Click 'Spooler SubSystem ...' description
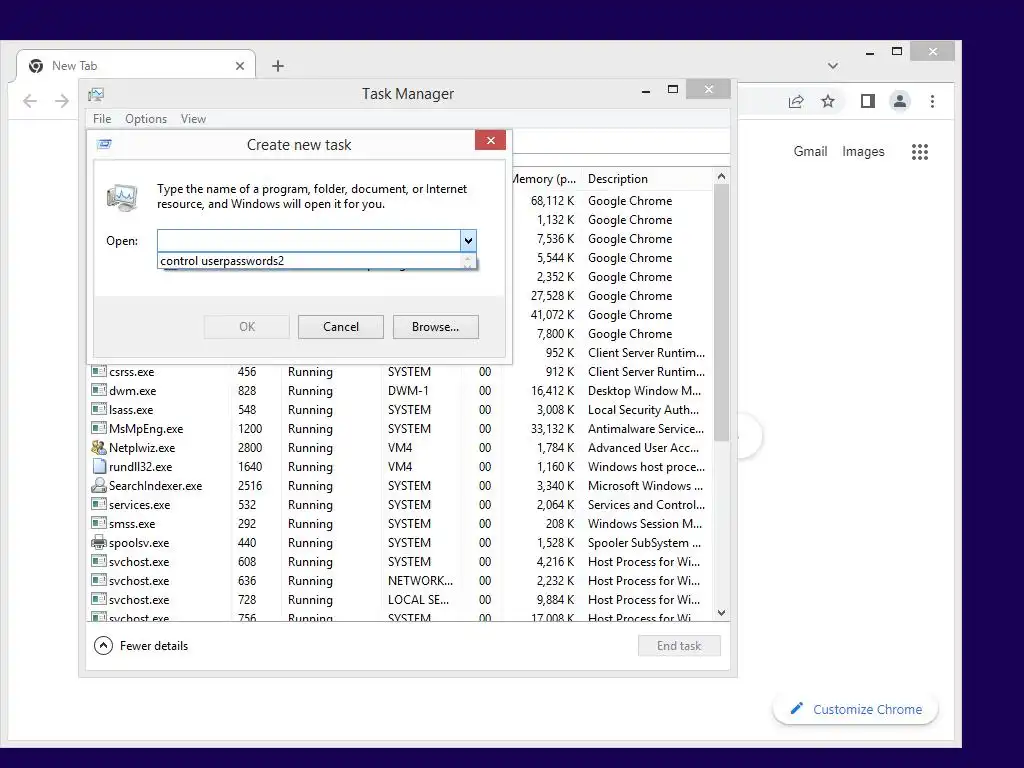1024x768 pixels. click(x=645, y=543)
